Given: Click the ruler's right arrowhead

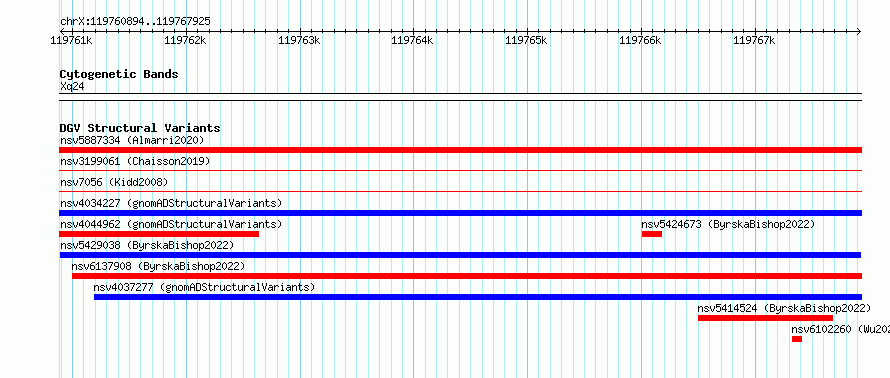Looking at the screenshot, I should 859,31.
